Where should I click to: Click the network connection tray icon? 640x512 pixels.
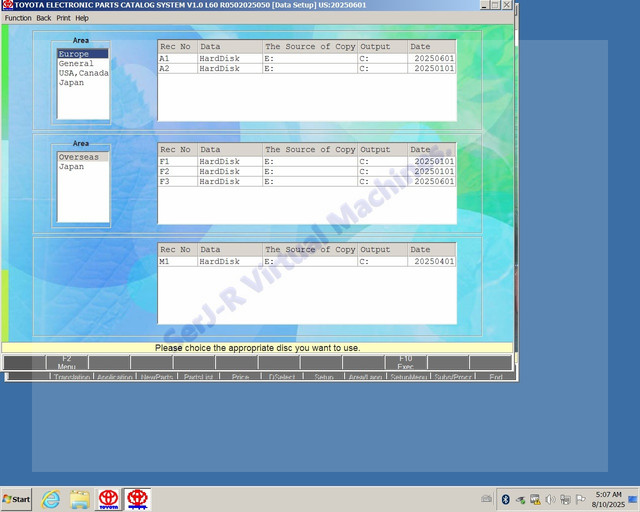565,499
